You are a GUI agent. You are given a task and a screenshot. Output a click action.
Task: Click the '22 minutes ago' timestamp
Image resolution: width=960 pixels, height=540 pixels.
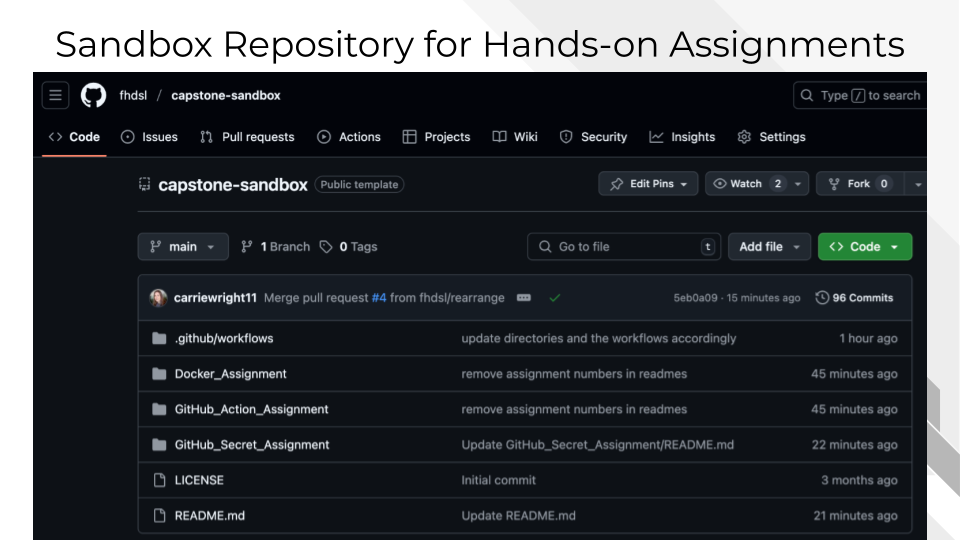click(855, 445)
